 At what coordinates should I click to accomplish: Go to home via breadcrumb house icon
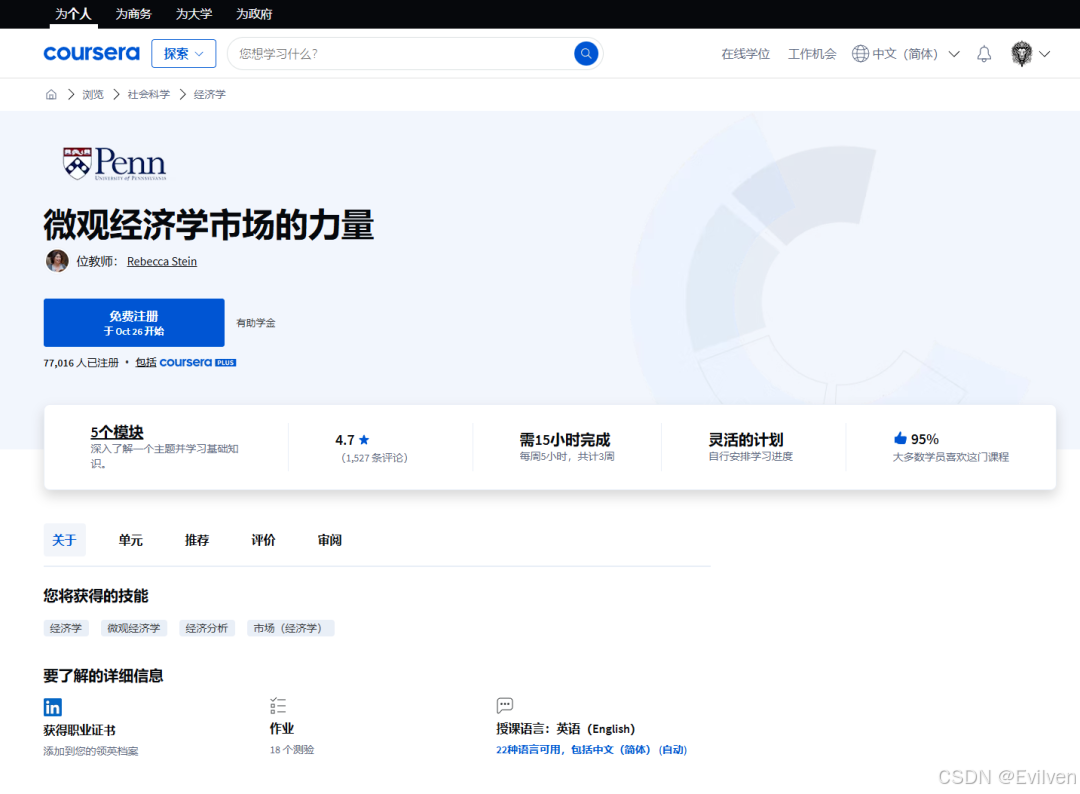51,94
